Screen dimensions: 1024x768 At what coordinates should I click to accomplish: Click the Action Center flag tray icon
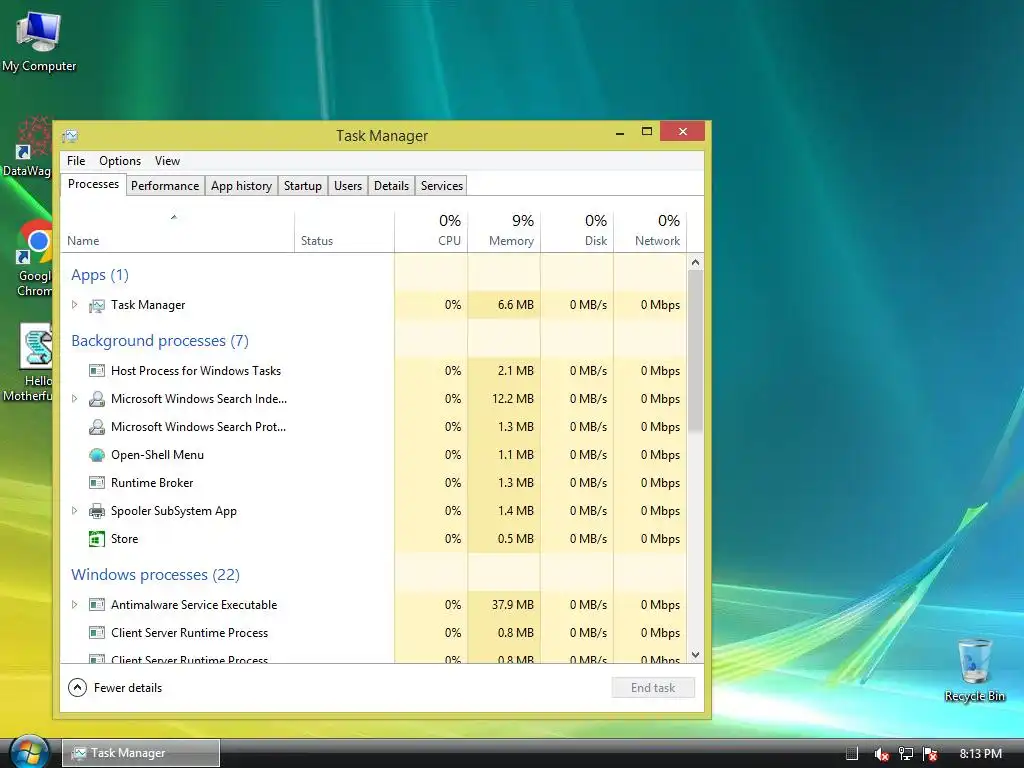[931, 754]
